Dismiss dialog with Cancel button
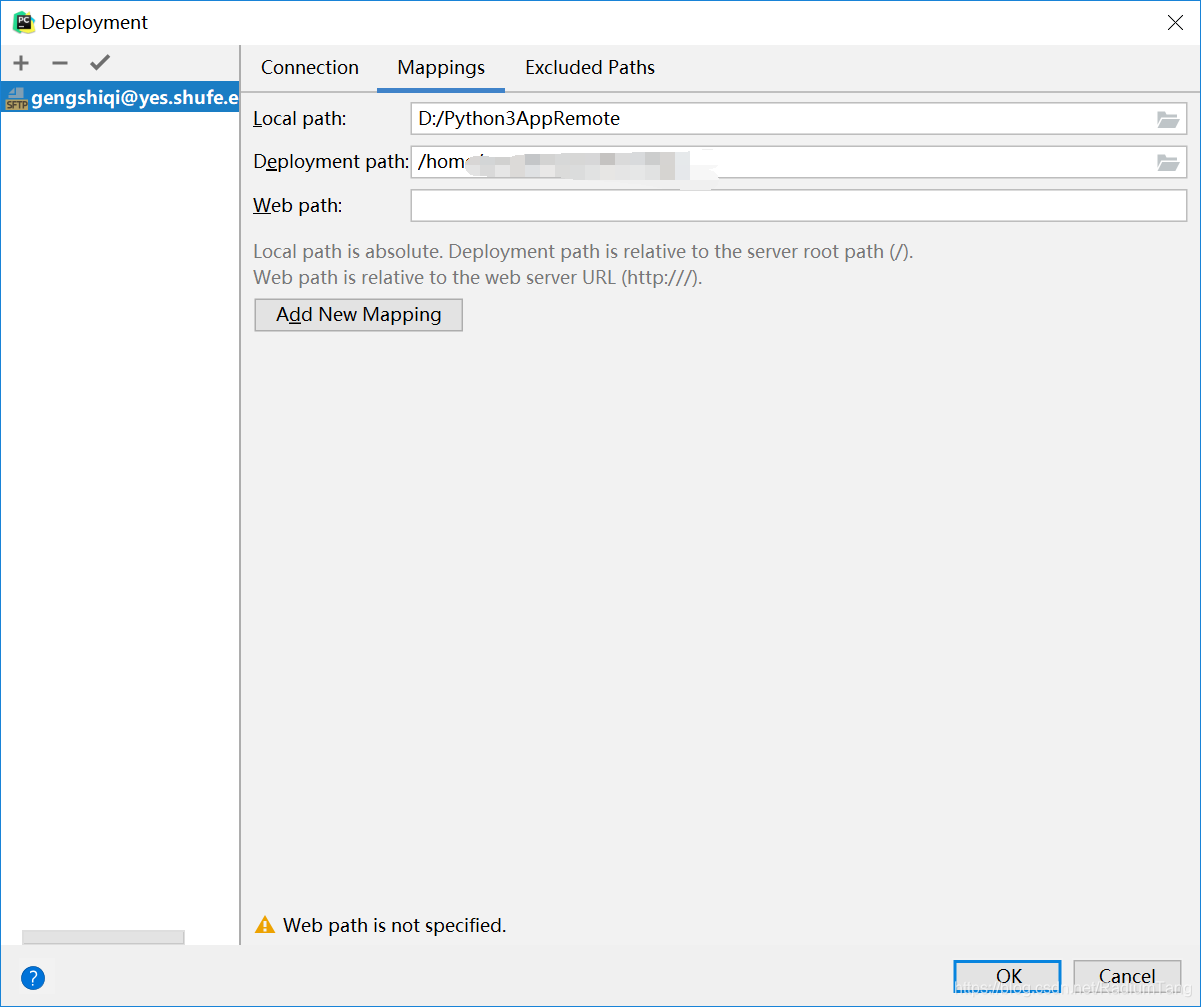 1127,976
